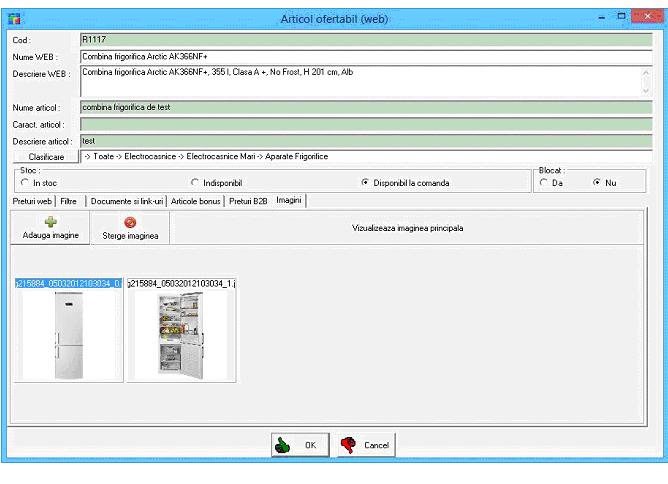Set Blocat to 'Nu'
The width and height of the screenshot is (668, 484).
(x=597, y=183)
